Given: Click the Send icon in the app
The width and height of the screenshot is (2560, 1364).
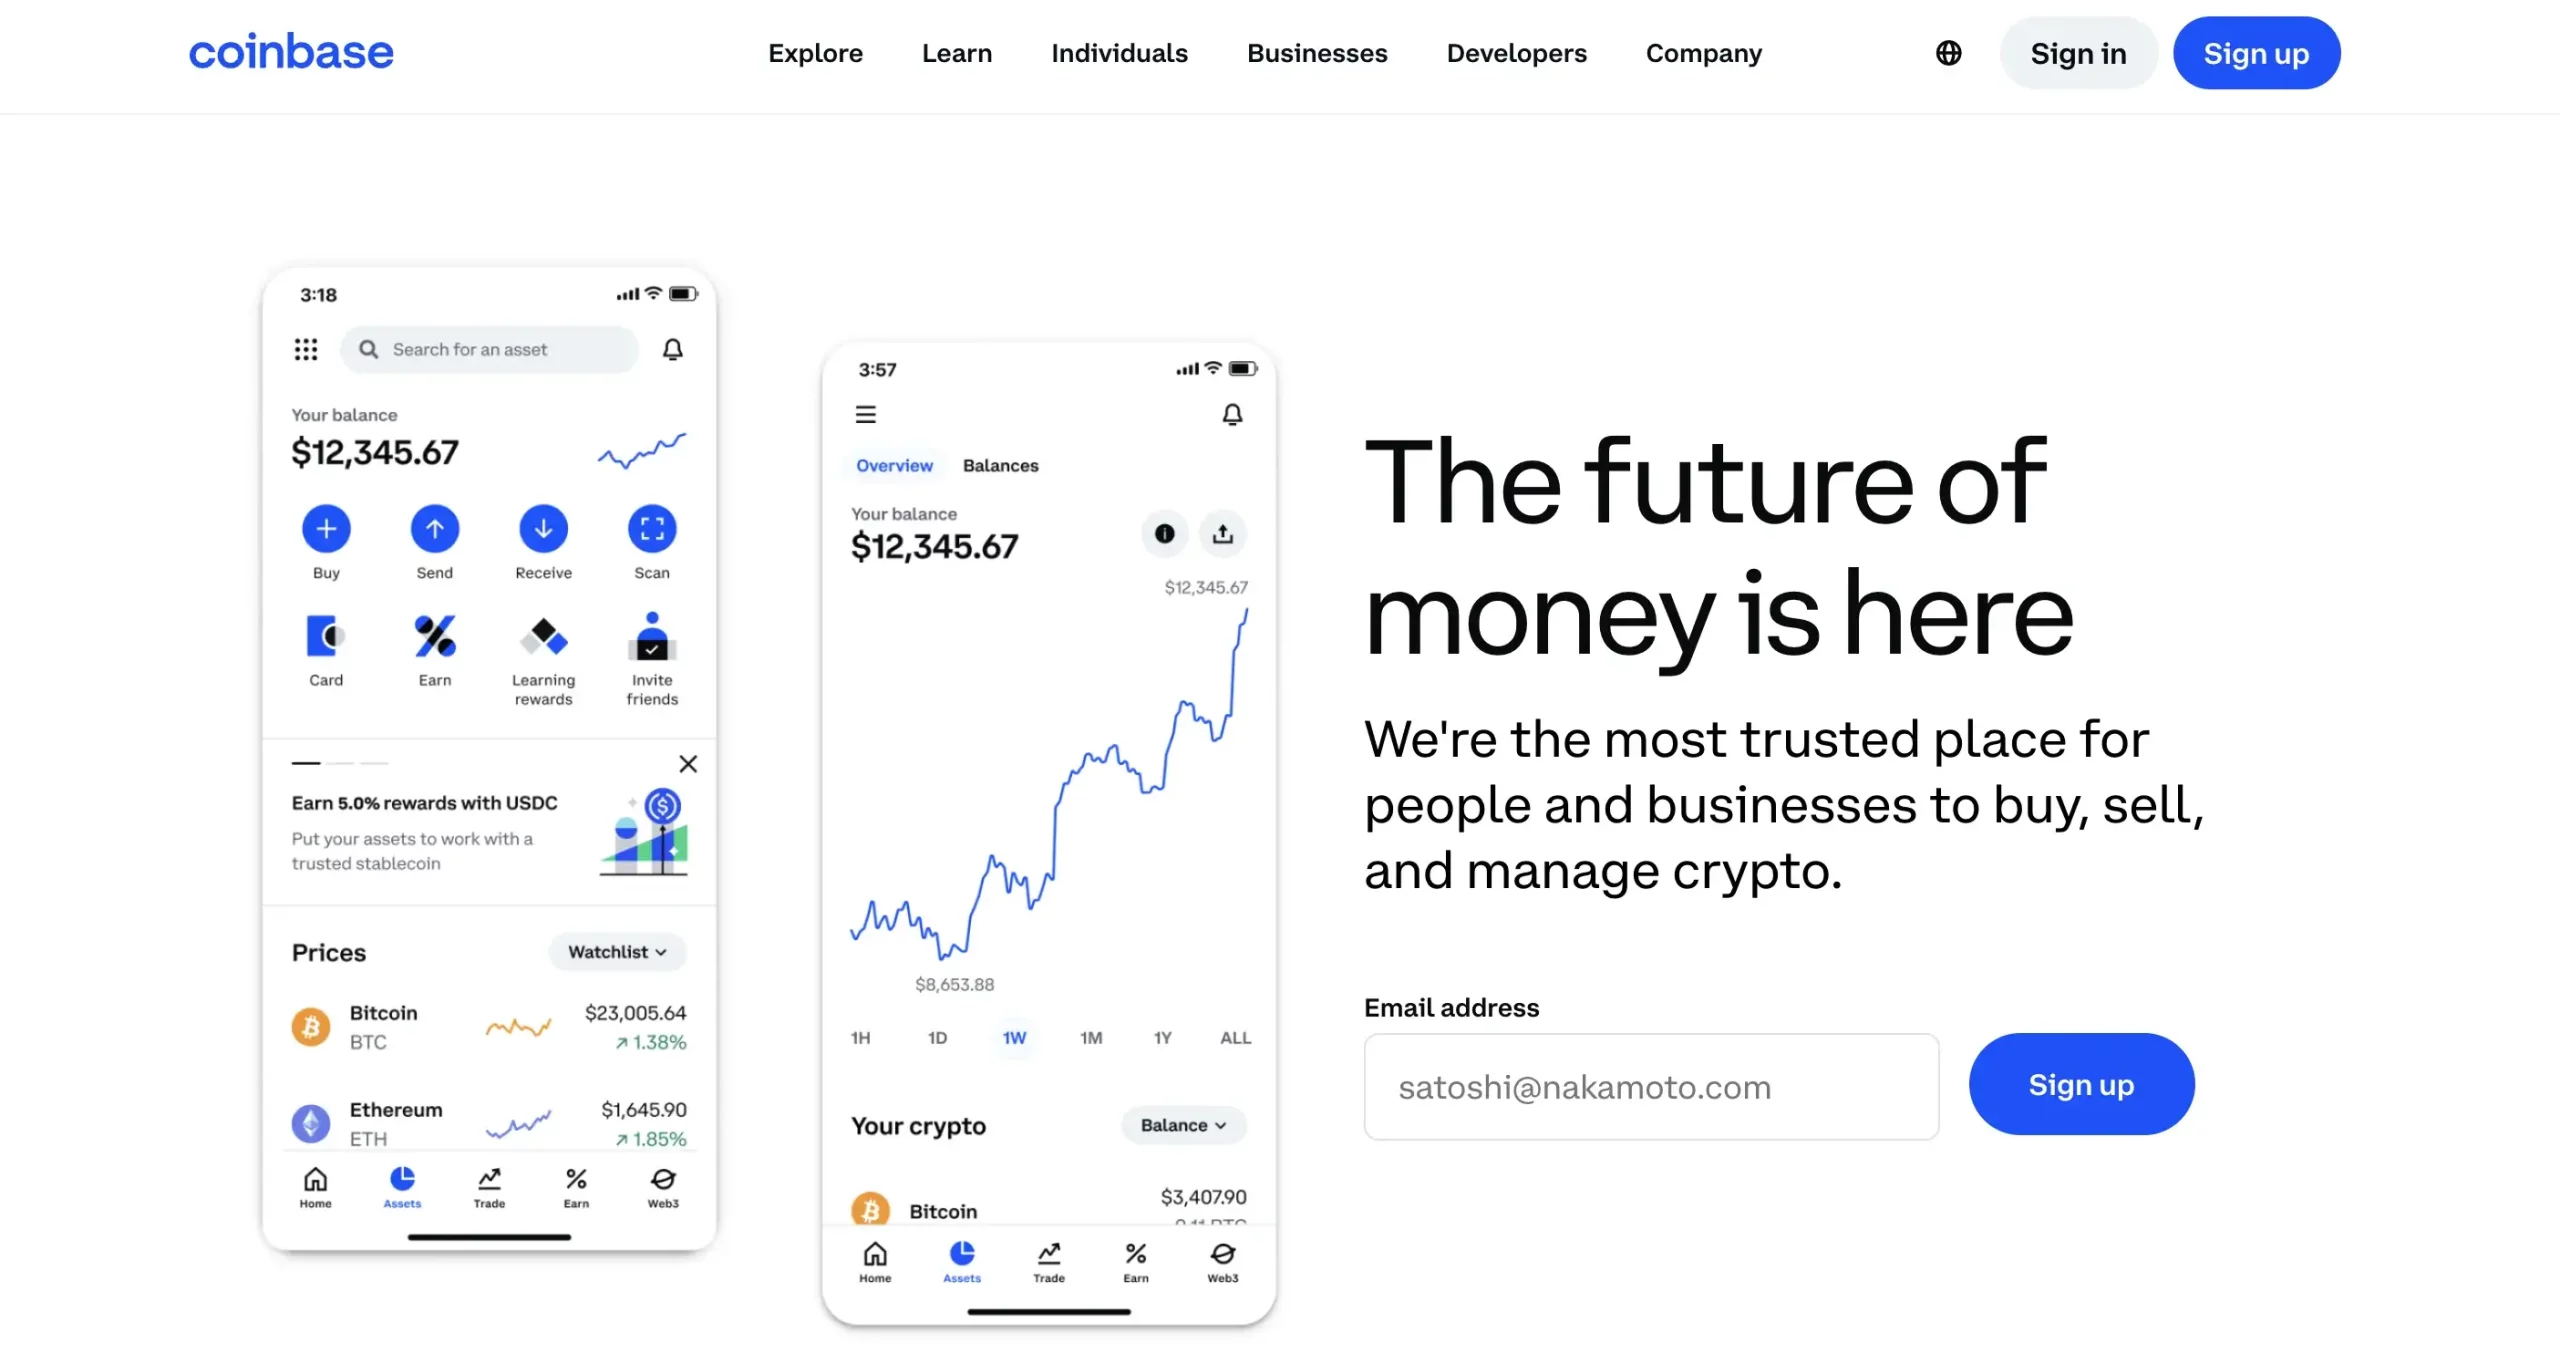Looking at the screenshot, I should pos(433,528).
